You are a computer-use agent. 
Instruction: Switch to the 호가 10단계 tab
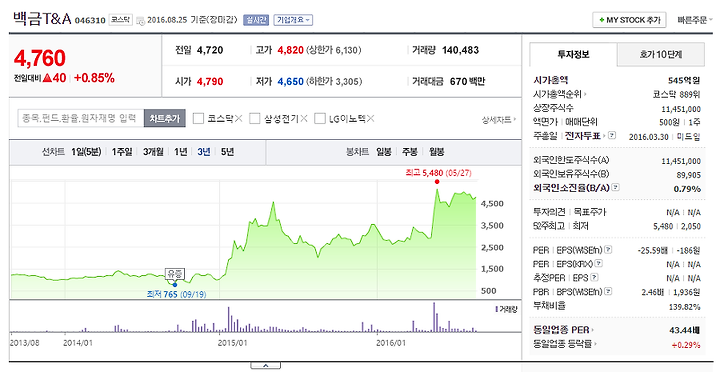tap(660, 54)
